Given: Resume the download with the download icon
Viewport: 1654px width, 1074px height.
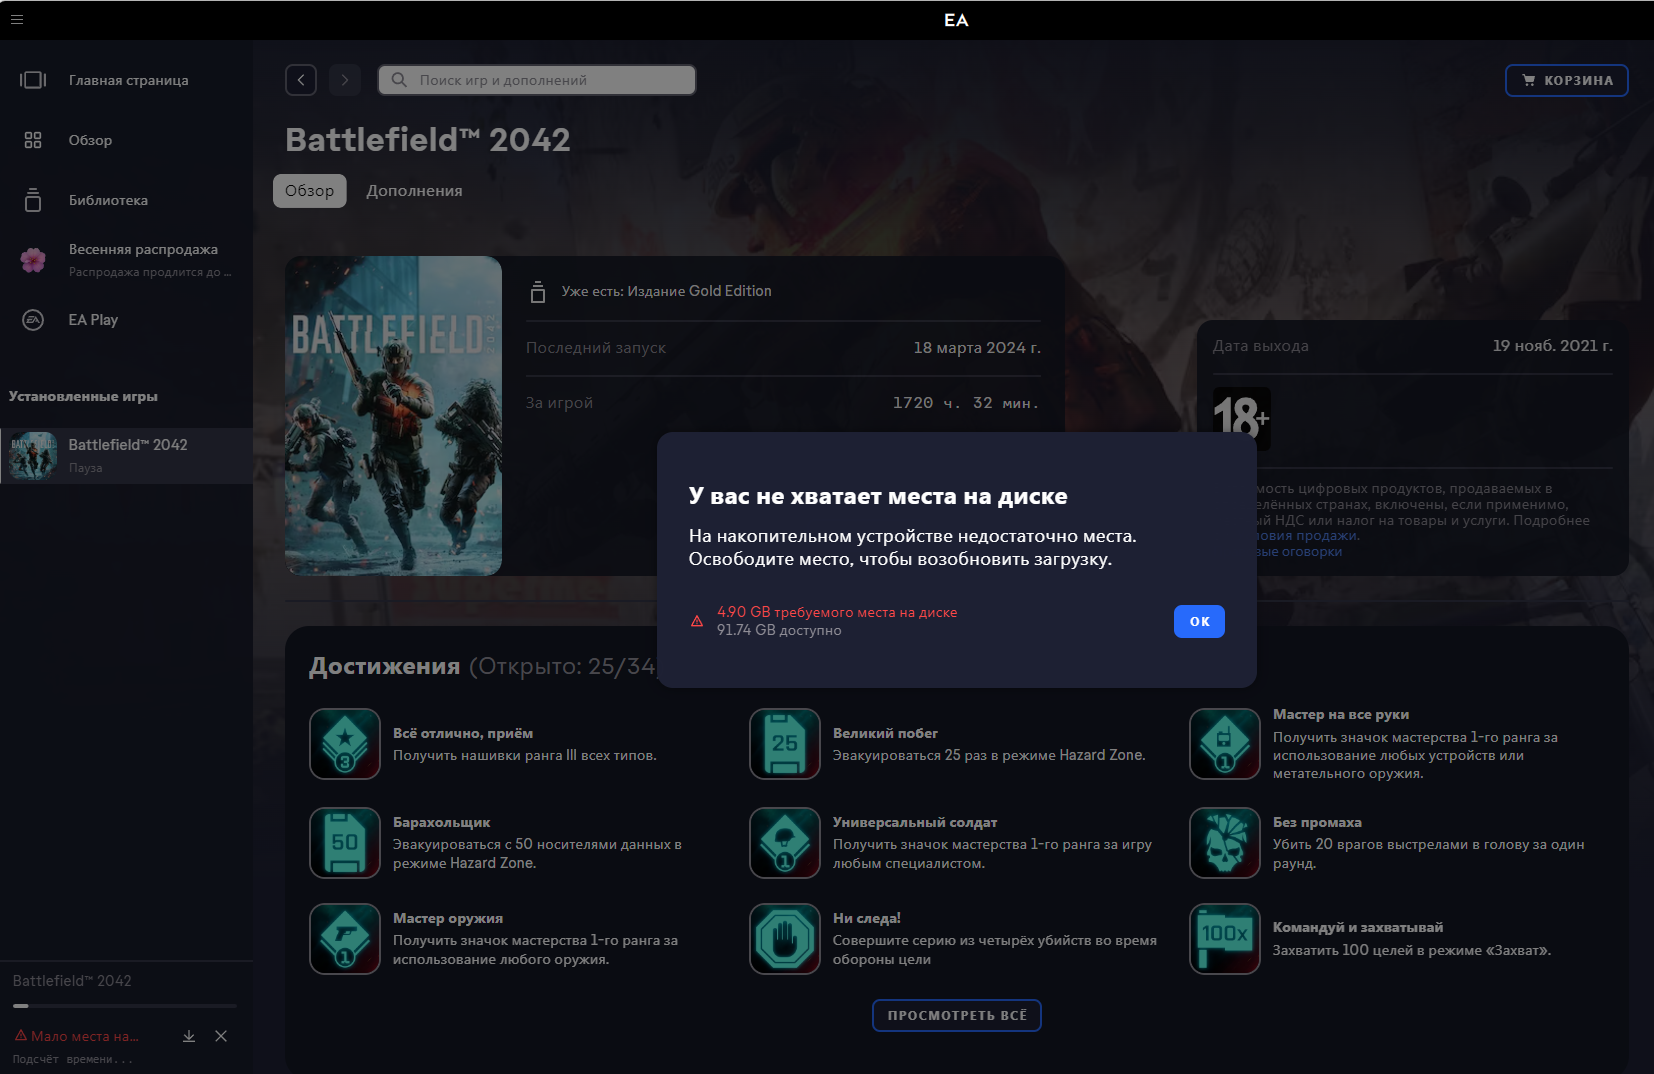Looking at the screenshot, I should click(189, 1036).
